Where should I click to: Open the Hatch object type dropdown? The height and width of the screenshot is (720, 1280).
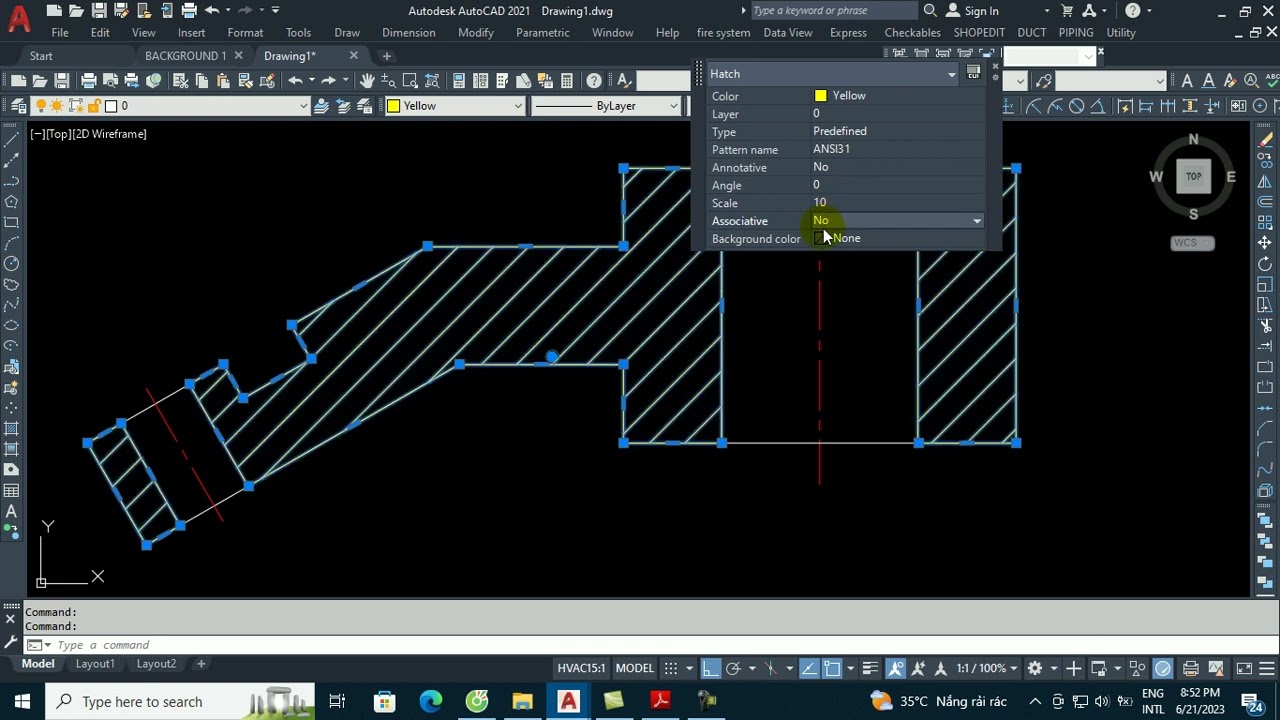[951, 74]
